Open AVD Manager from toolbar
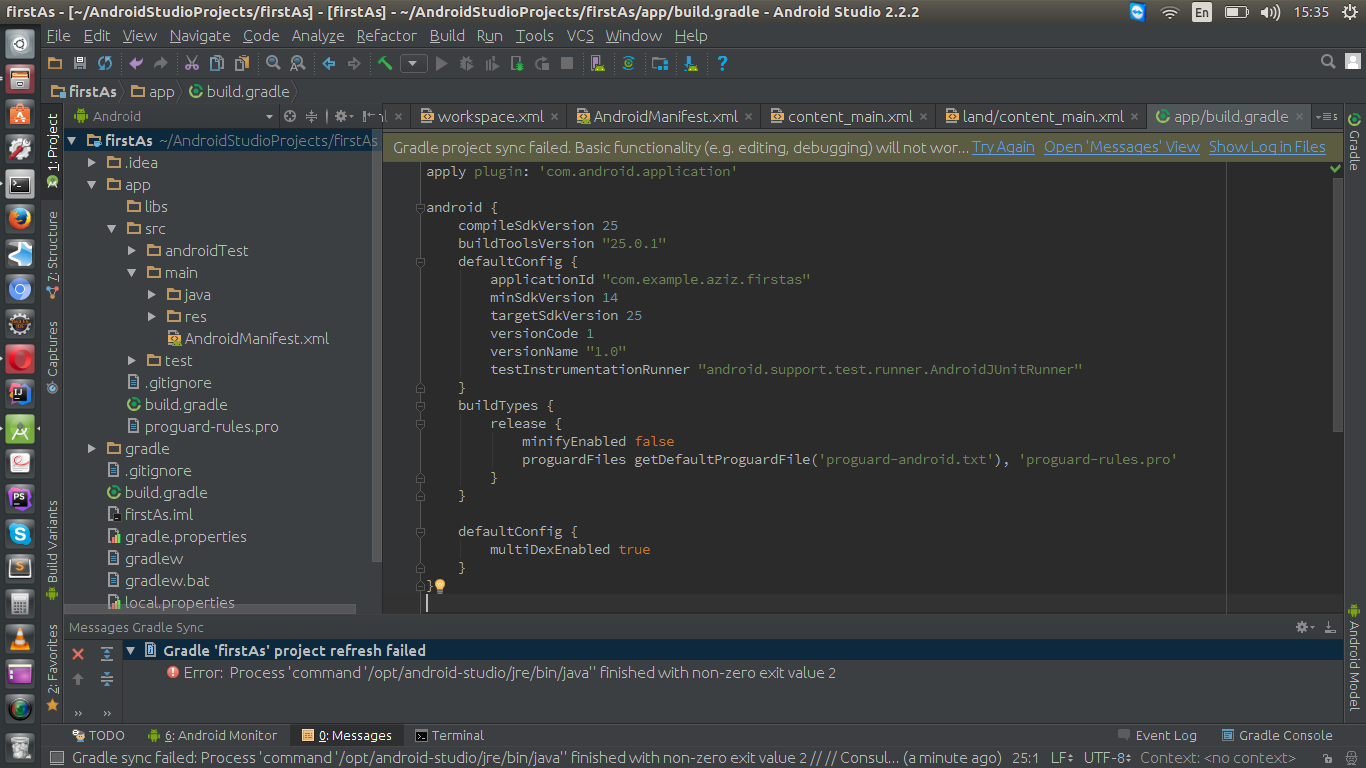 point(597,63)
